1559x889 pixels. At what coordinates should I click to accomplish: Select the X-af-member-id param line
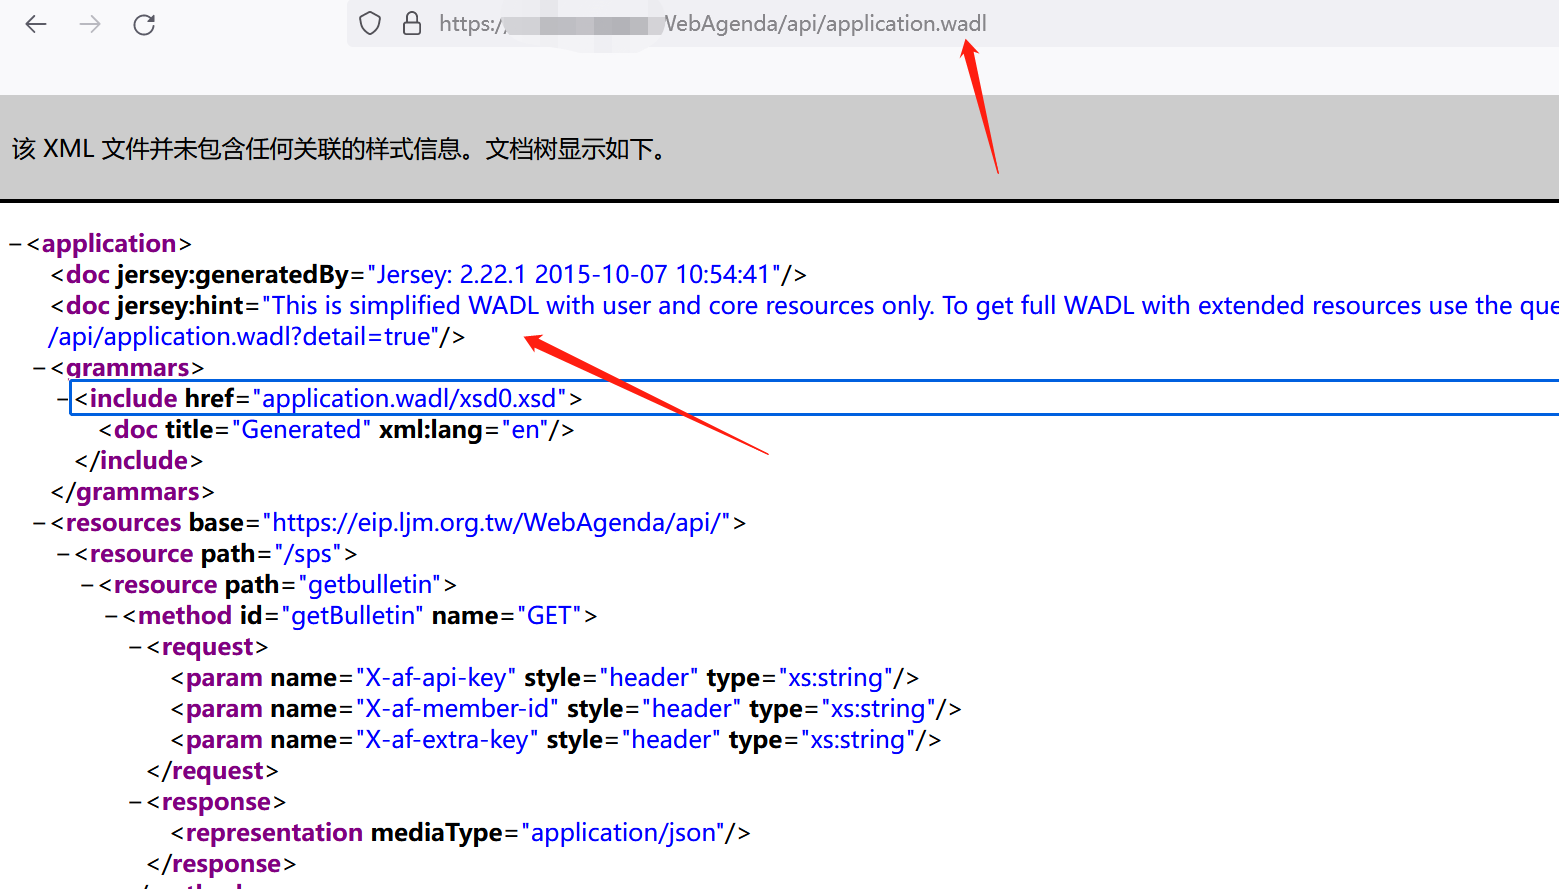click(566, 709)
